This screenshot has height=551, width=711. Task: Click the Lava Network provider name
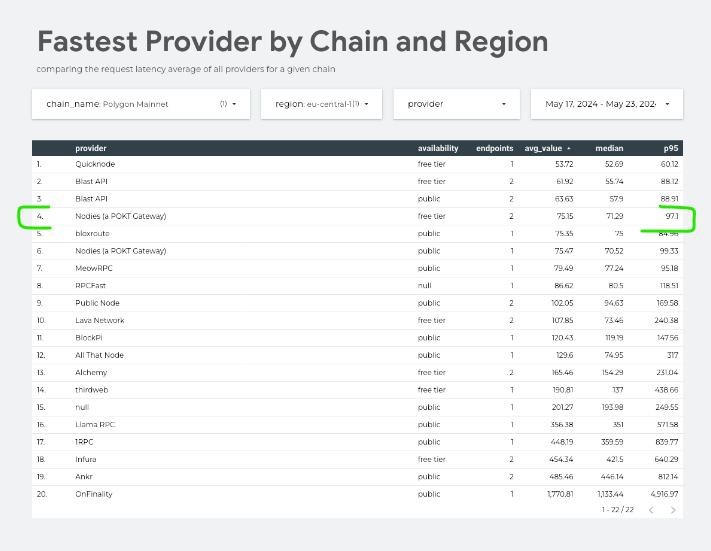point(100,320)
